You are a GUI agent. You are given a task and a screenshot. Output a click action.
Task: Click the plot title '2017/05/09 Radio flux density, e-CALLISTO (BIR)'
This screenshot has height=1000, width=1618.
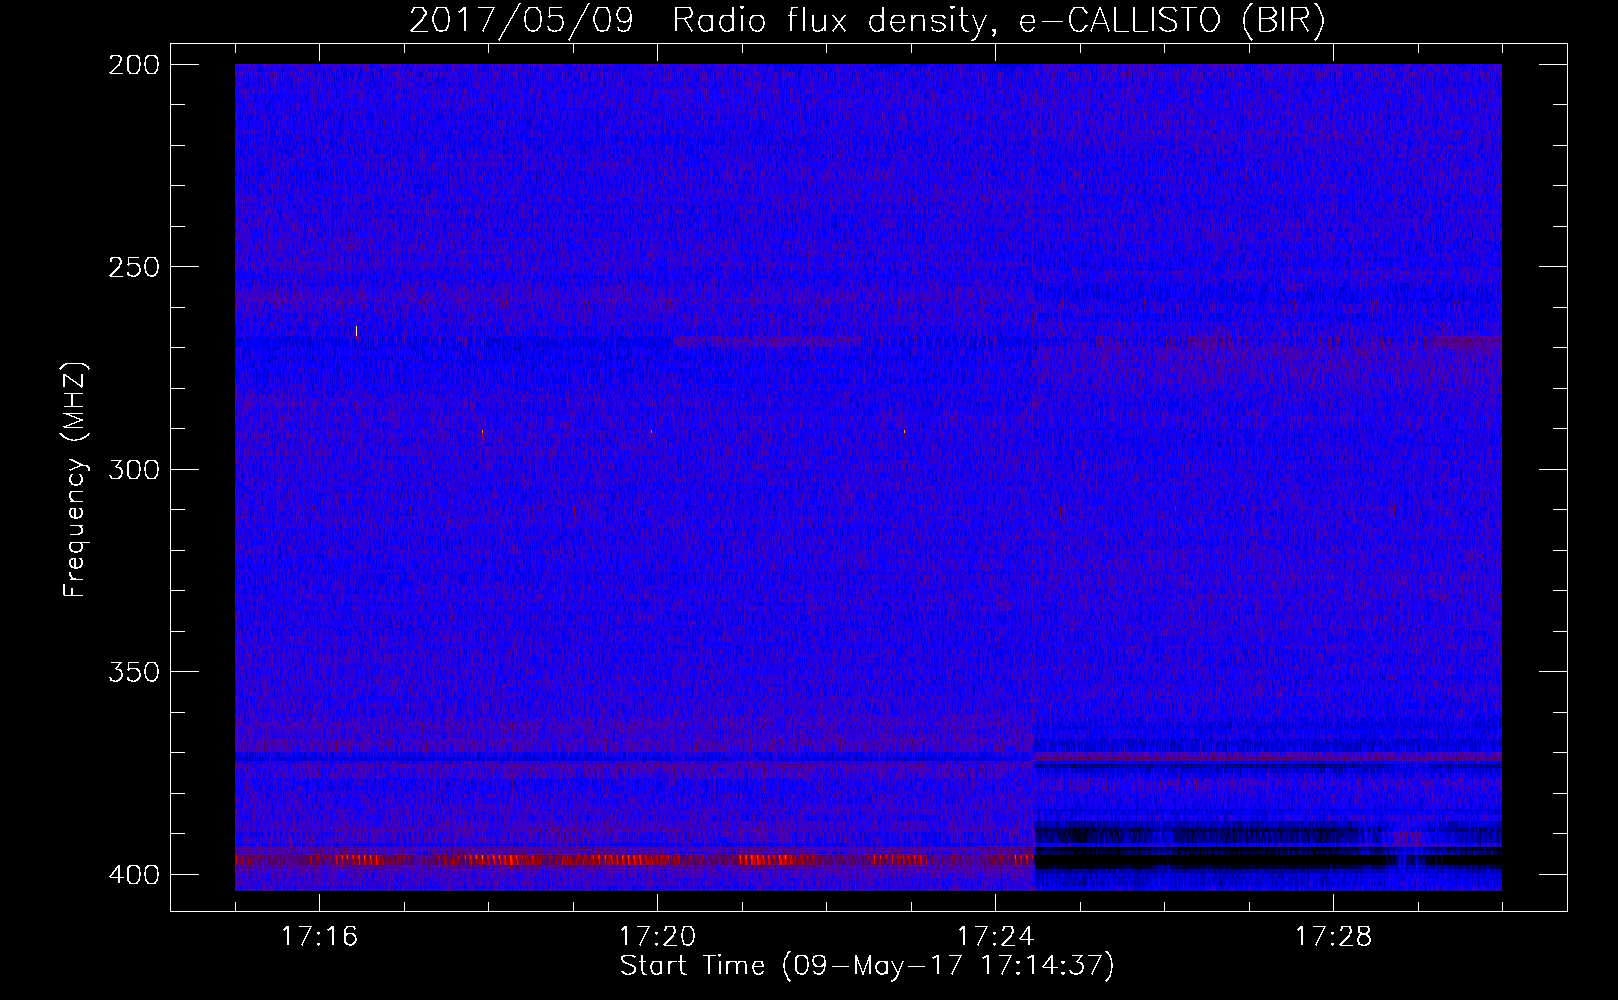tap(867, 20)
